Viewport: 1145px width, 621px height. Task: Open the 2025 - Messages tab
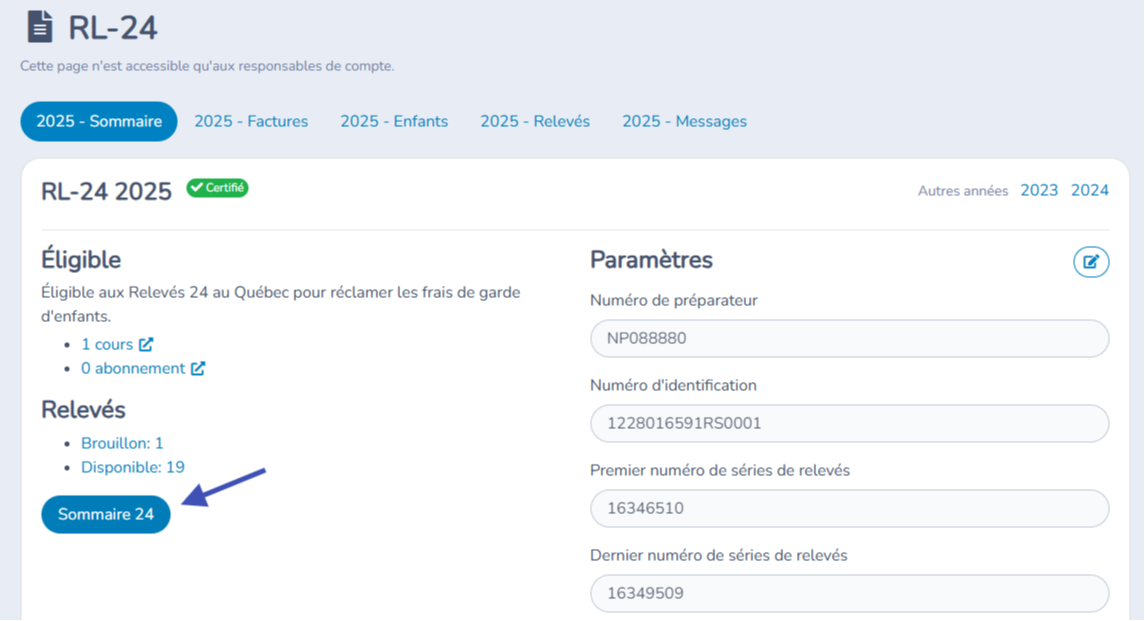tap(684, 121)
